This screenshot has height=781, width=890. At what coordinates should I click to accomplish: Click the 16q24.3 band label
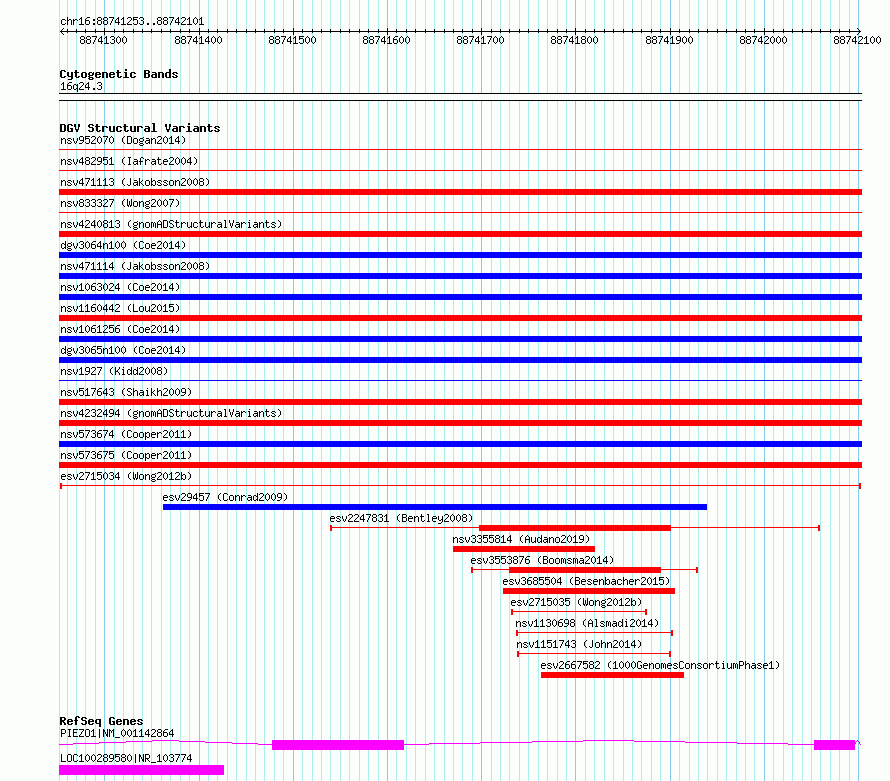coord(81,86)
